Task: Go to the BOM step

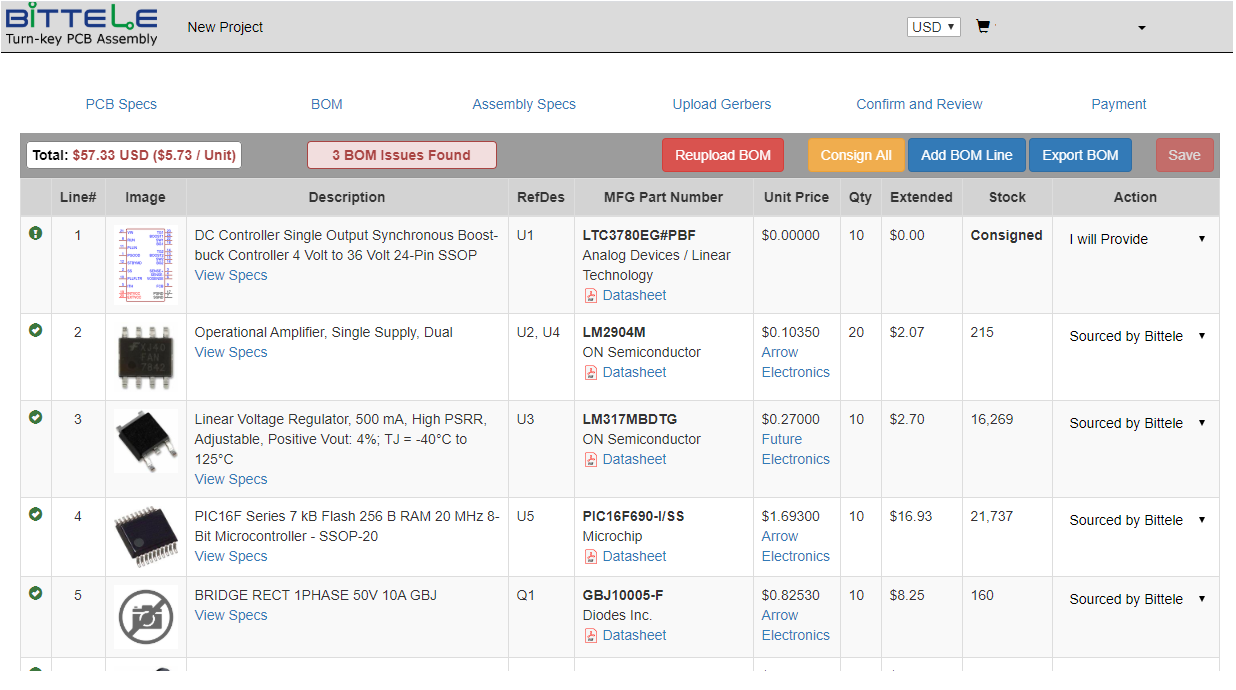Action: [x=327, y=104]
